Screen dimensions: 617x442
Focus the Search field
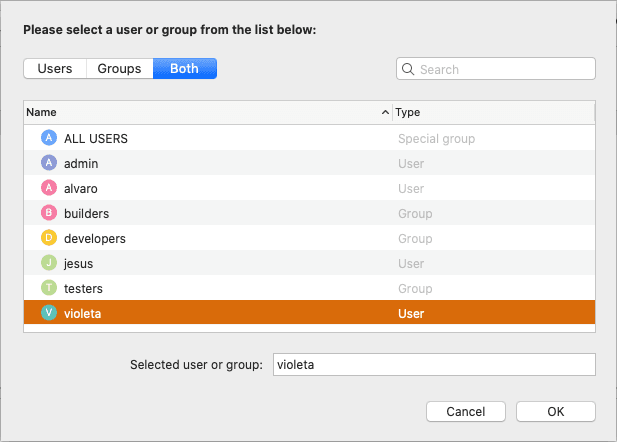[x=496, y=69]
